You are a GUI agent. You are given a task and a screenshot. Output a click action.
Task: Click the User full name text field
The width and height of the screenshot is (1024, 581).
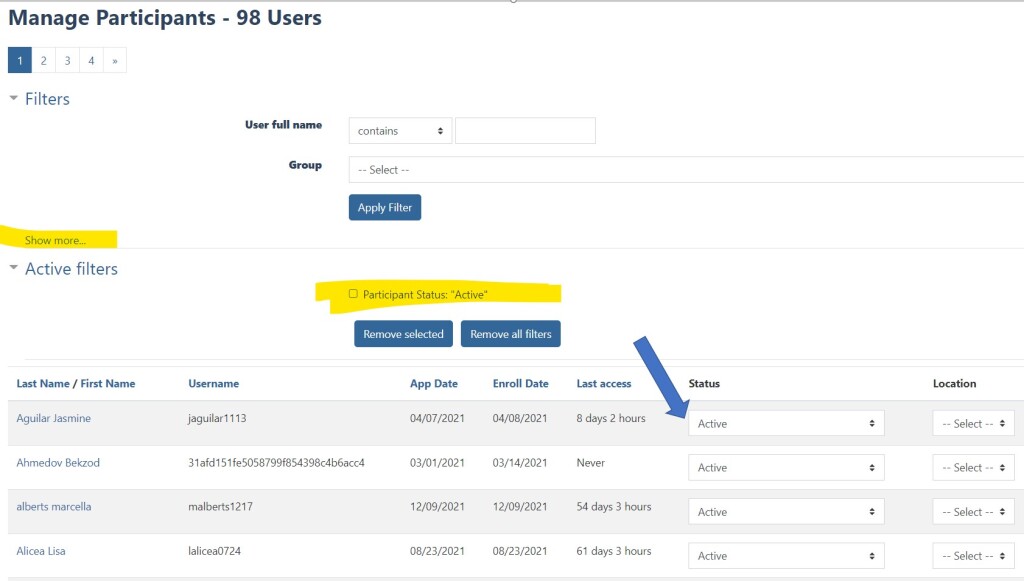click(525, 131)
